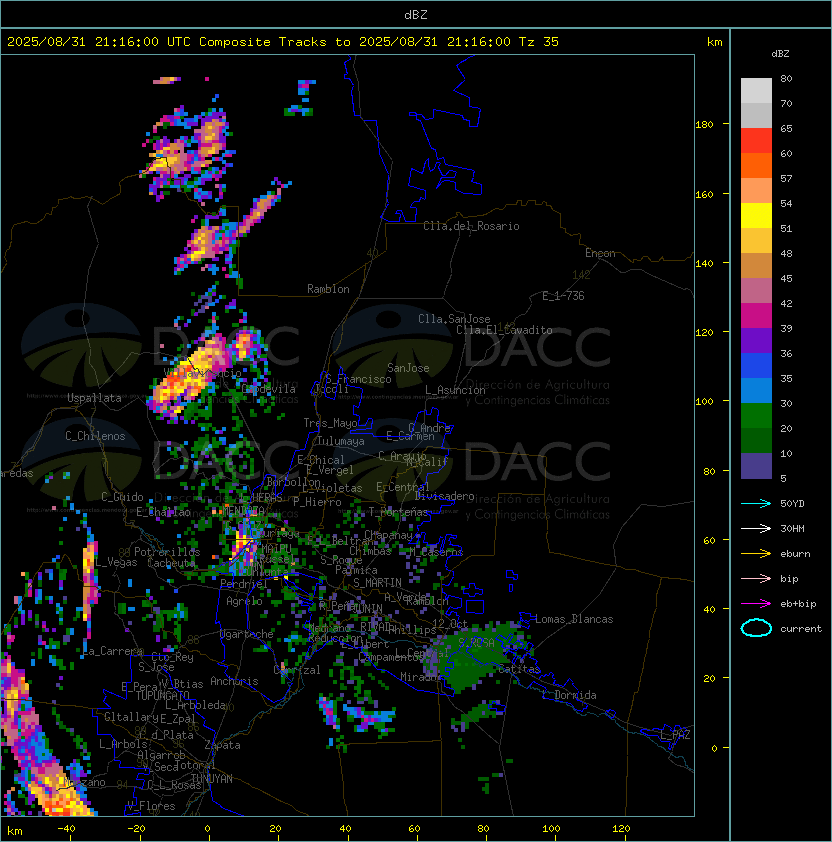
Task: Click the Cacheuta label
Action: 171,563
